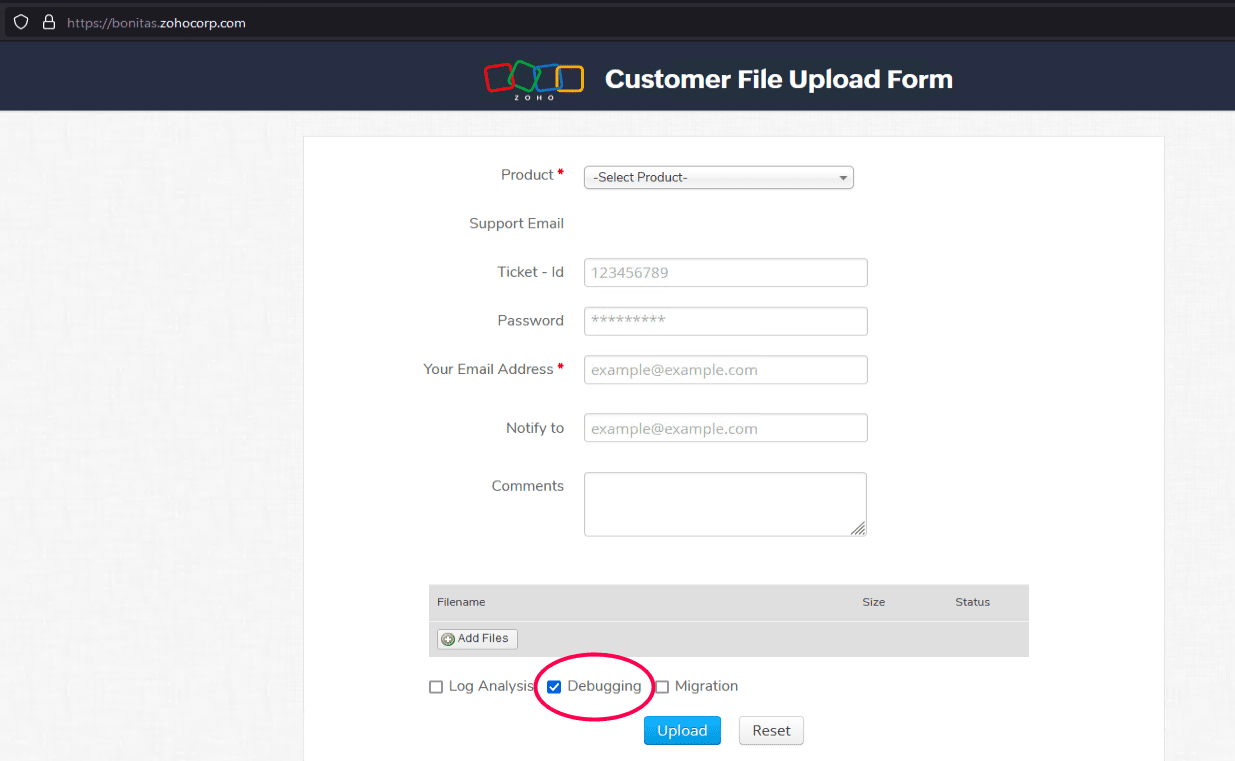Uncheck the Debugging checkbox
The image size is (1235, 761).
pos(554,687)
